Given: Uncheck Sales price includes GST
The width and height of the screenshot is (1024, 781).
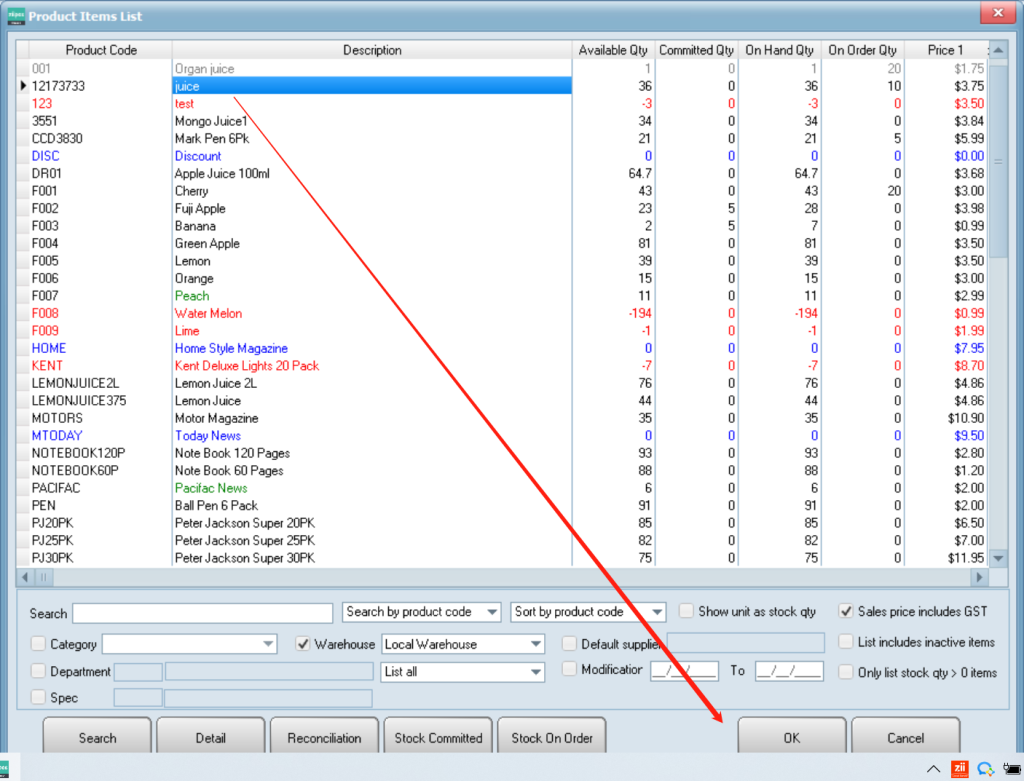Looking at the screenshot, I should coord(846,611).
